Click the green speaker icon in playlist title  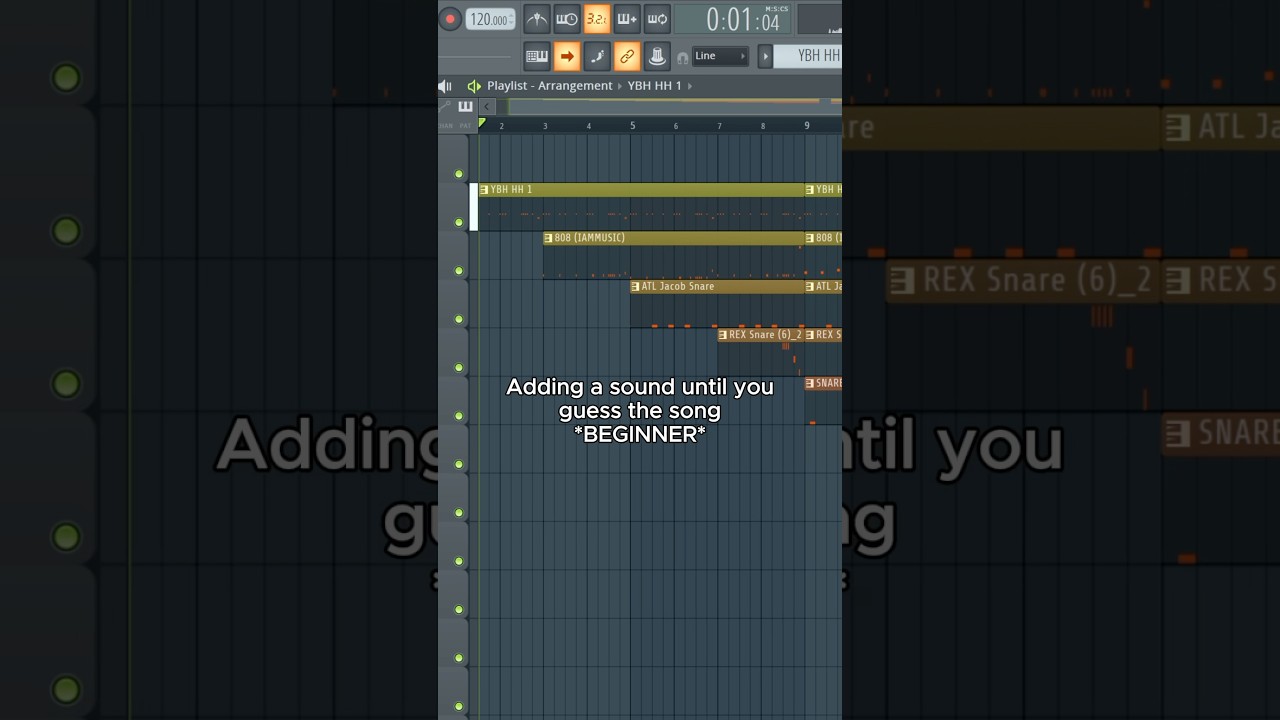474,86
